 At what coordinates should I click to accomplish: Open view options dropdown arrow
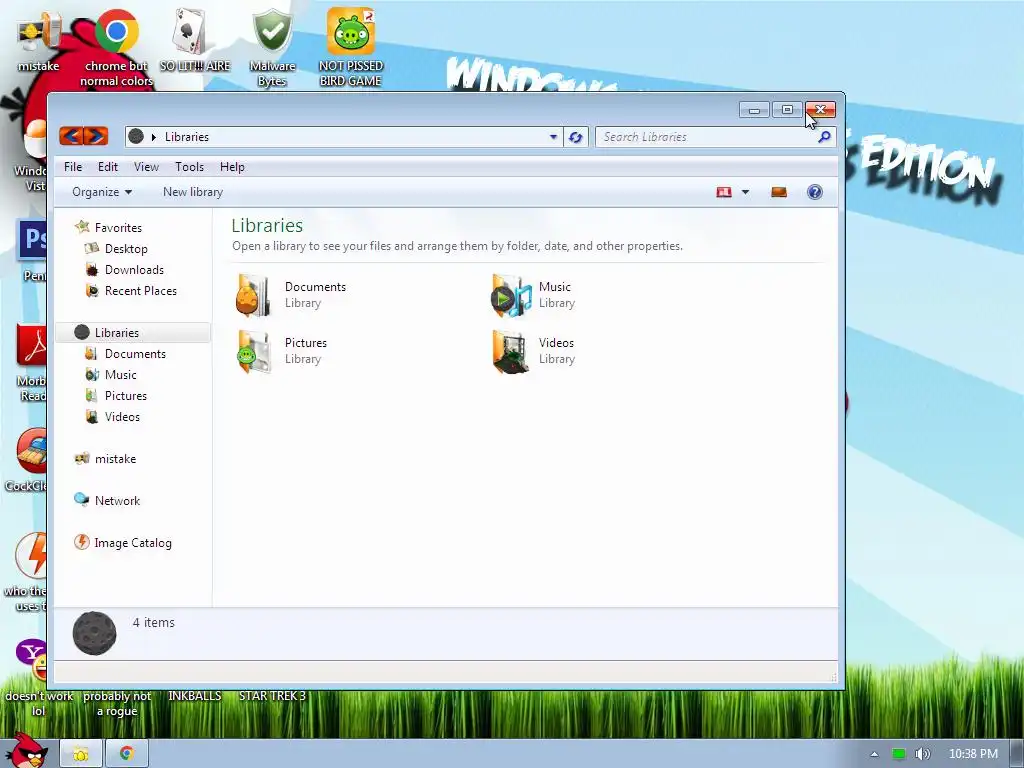pyautogui.click(x=745, y=192)
